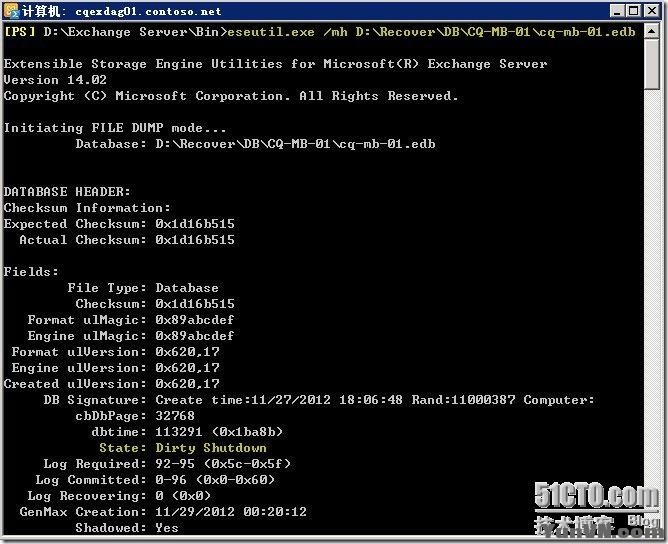Click the console window title bar icon
This screenshot has height=544, width=668.
point(11,10)
